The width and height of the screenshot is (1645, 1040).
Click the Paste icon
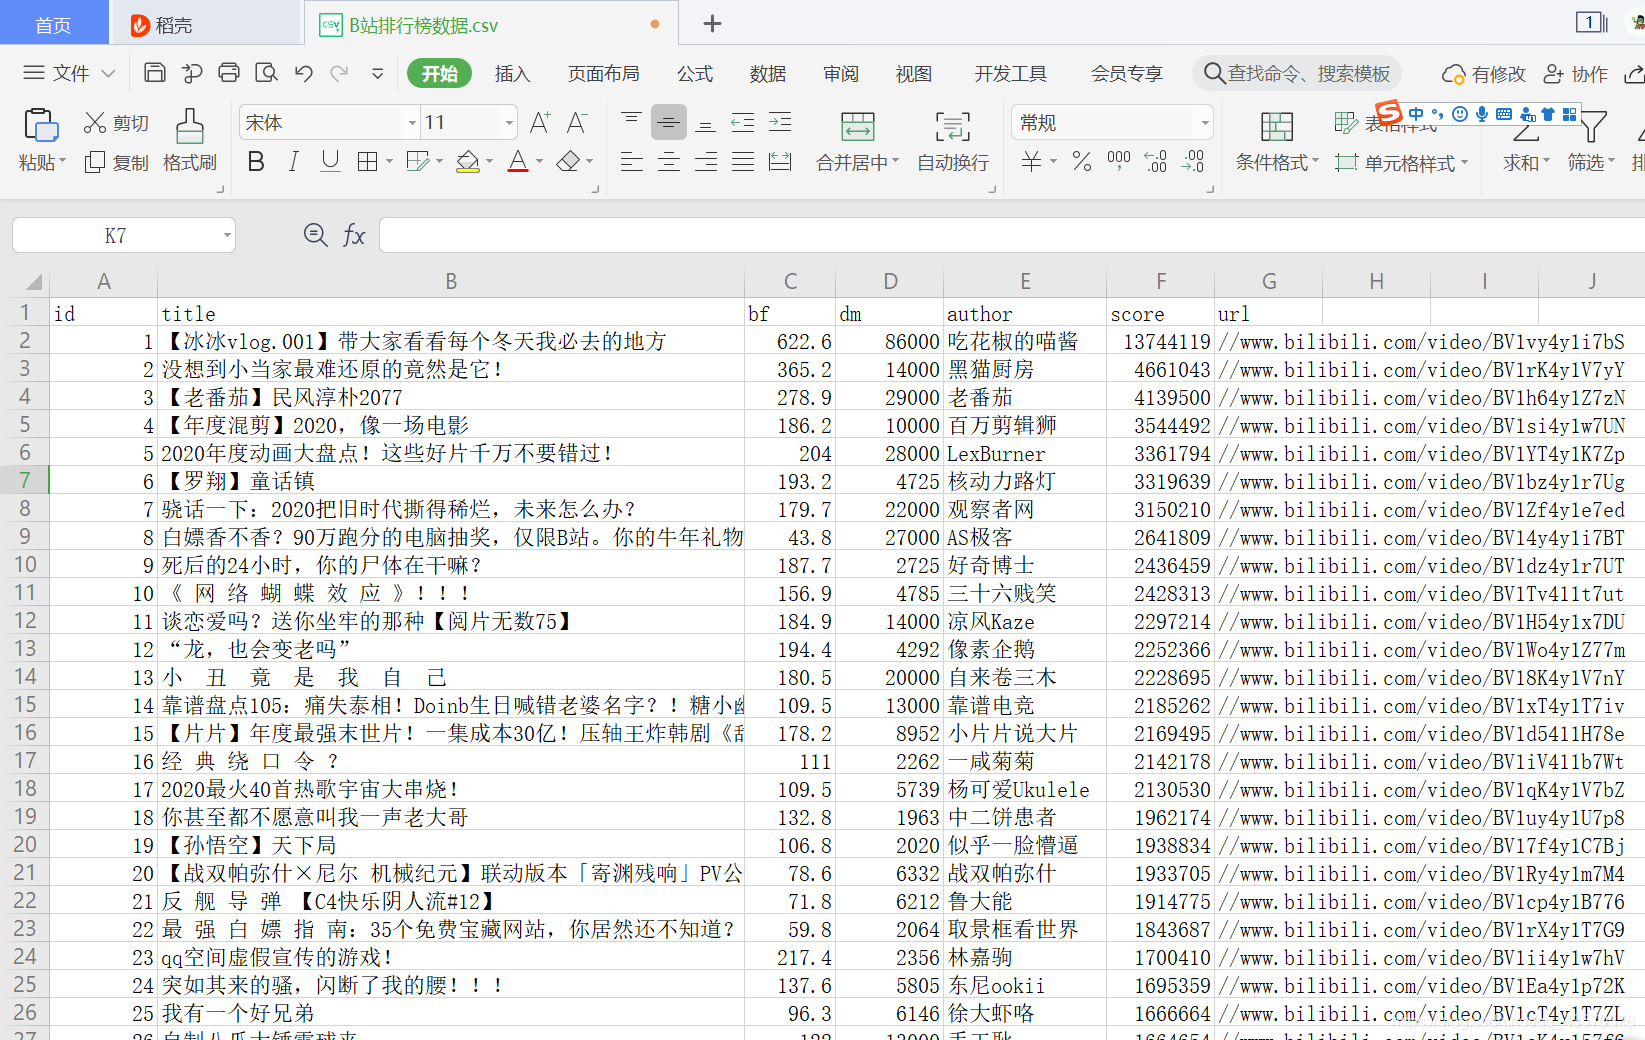(41, 126)
